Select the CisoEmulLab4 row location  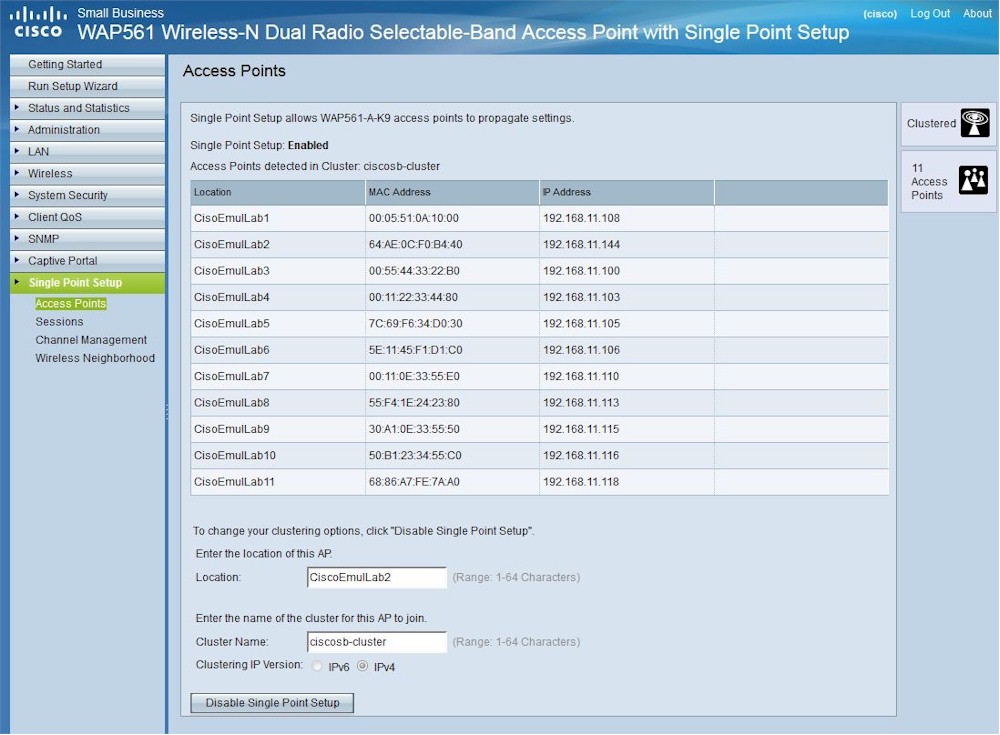232,297
